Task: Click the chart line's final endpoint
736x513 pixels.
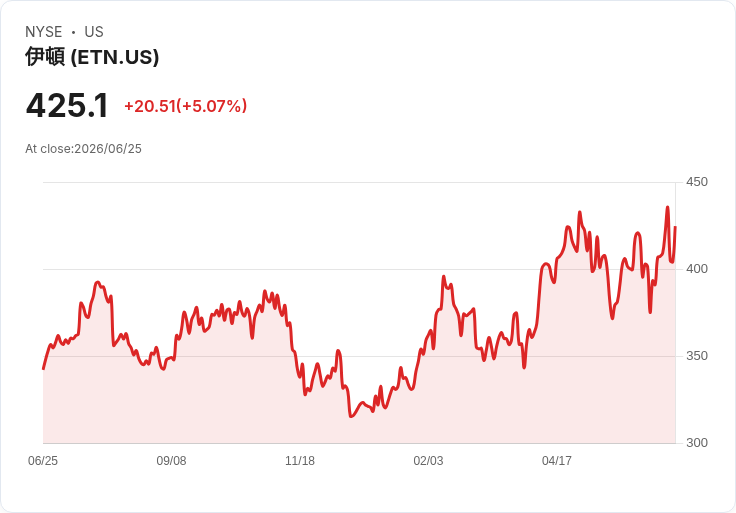Action: (675, 227)
